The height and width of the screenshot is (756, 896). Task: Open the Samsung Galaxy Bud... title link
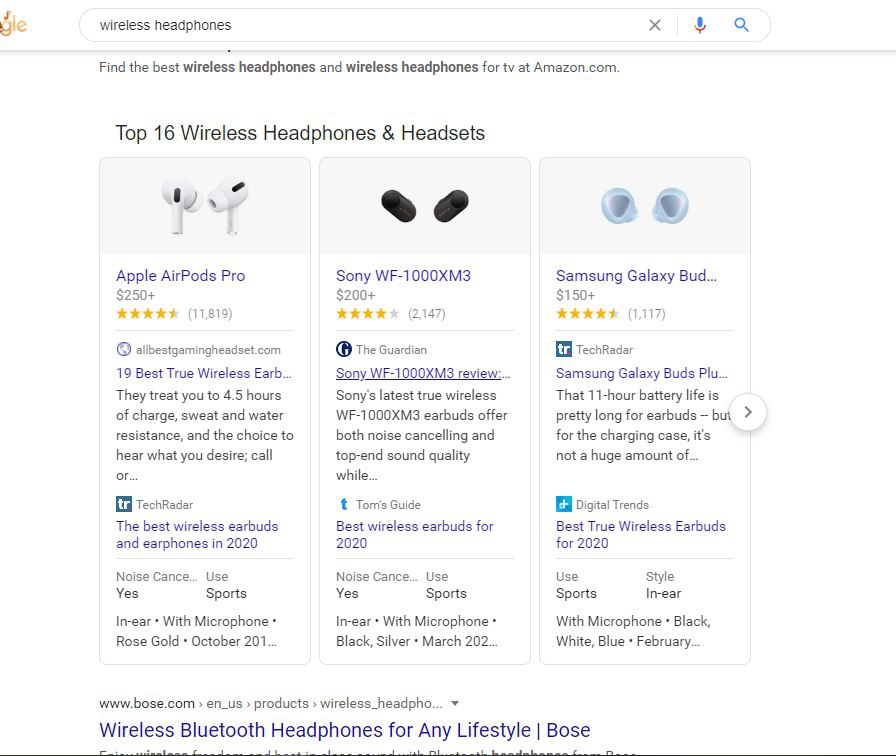tap(636, 275)
